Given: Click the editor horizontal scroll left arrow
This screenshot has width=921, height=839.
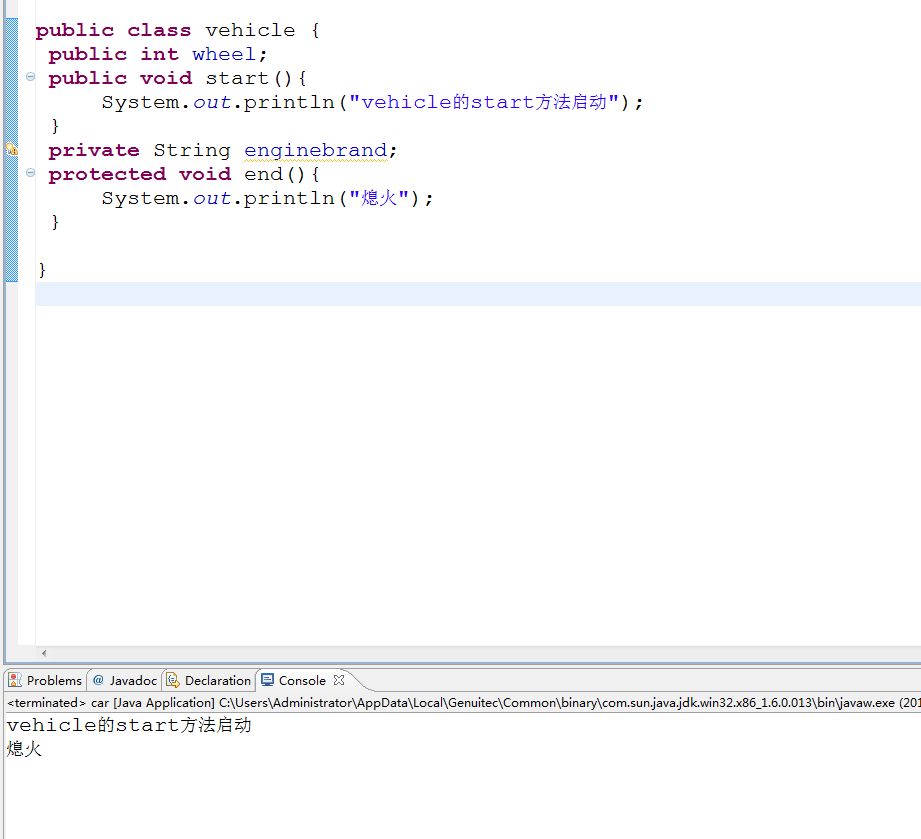Looking at the screenshot, I should [x=44, y=653].
